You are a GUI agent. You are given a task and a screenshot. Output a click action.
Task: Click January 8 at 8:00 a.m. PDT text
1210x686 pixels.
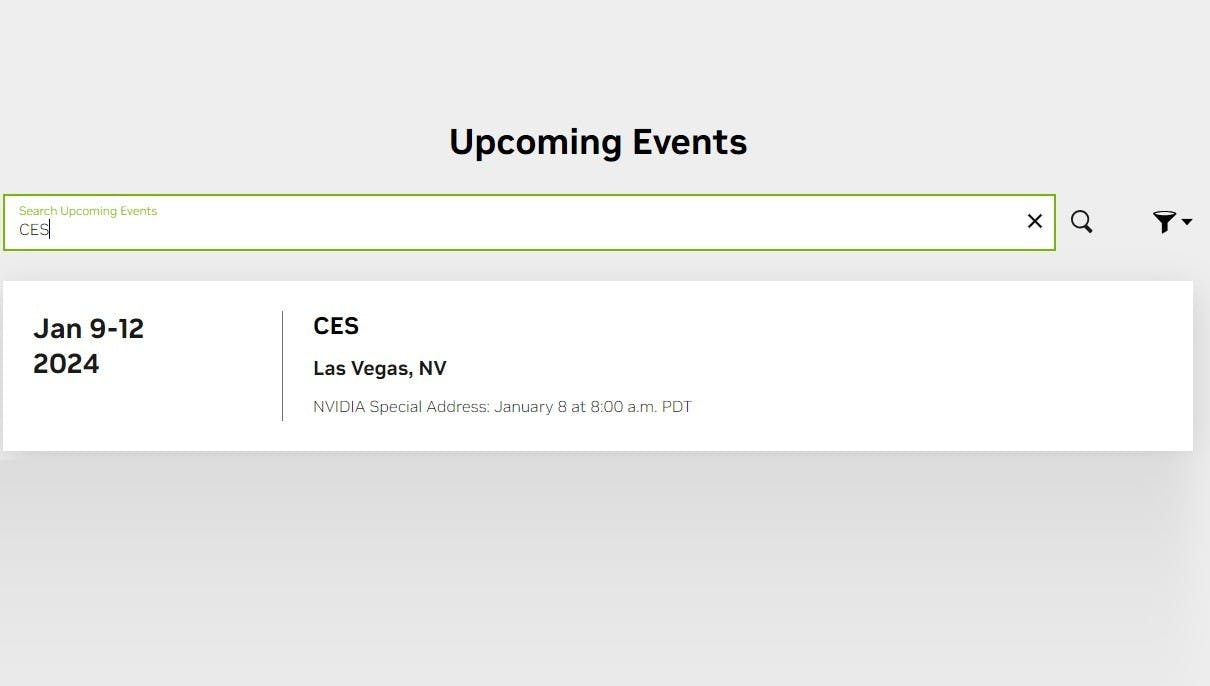click(592, 407)
